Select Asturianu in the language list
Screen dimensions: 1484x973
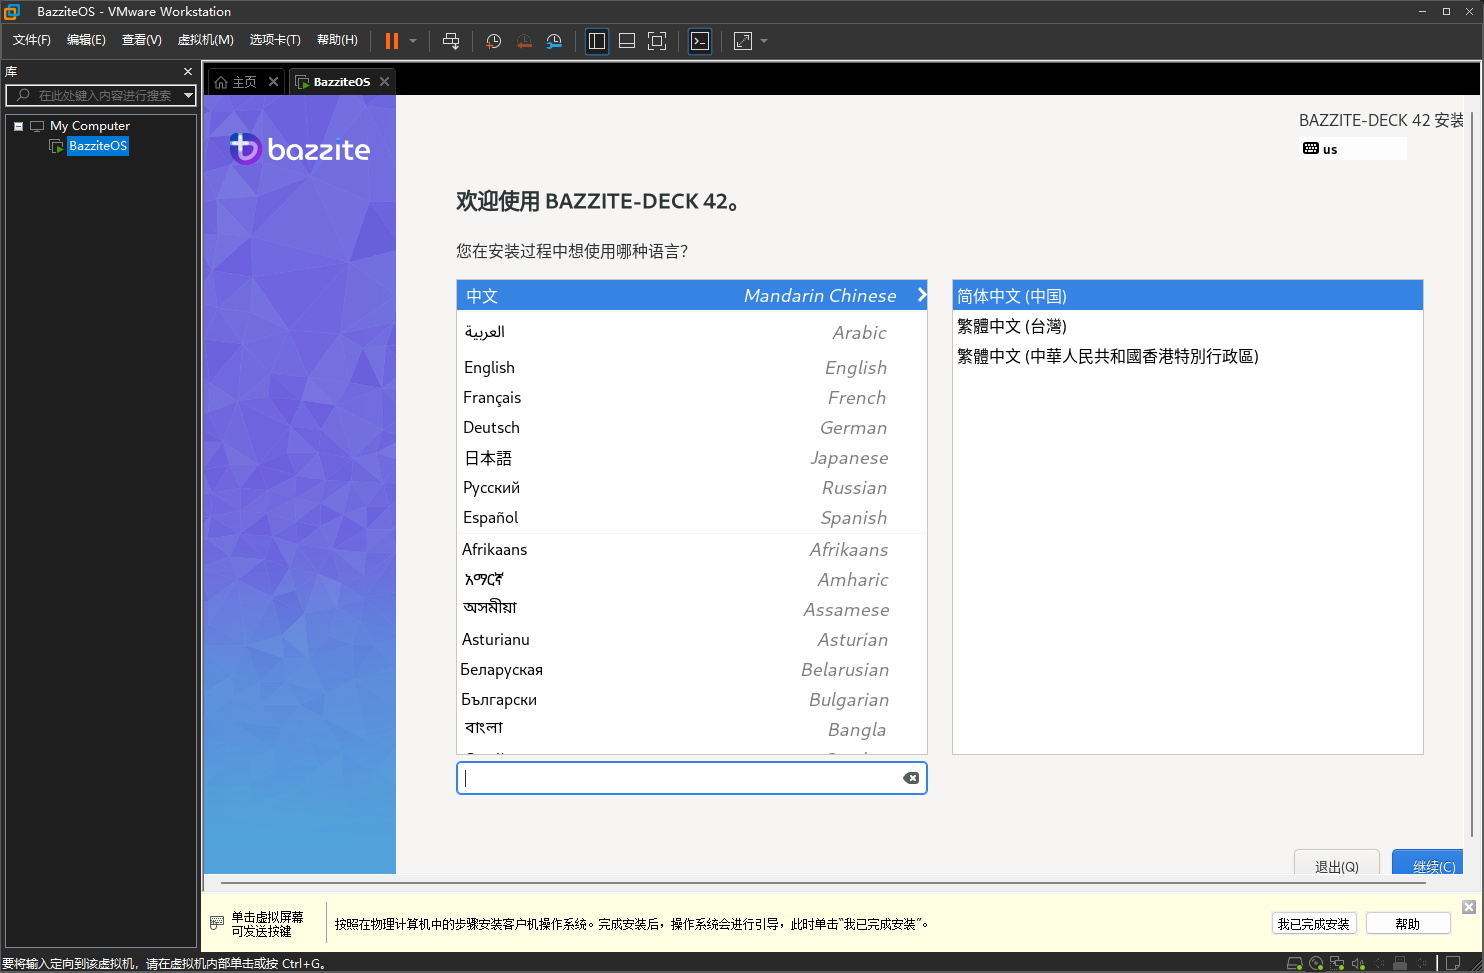click(692, 640)
